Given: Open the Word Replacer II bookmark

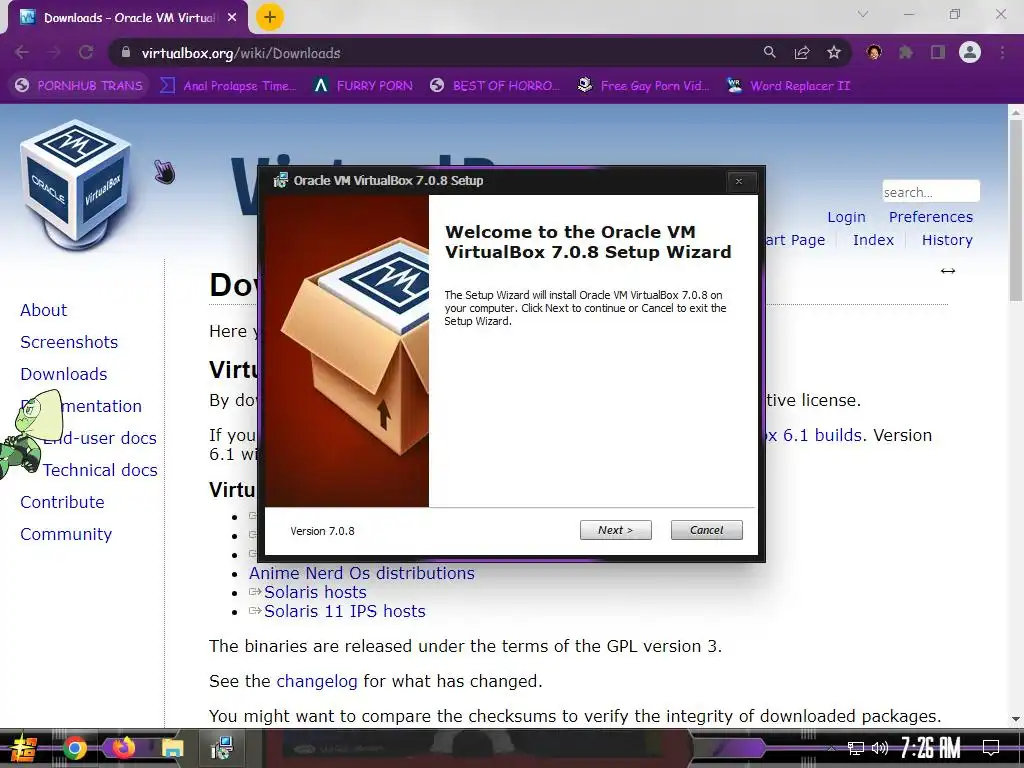Looking at the screenshot, I should point(788,86).
